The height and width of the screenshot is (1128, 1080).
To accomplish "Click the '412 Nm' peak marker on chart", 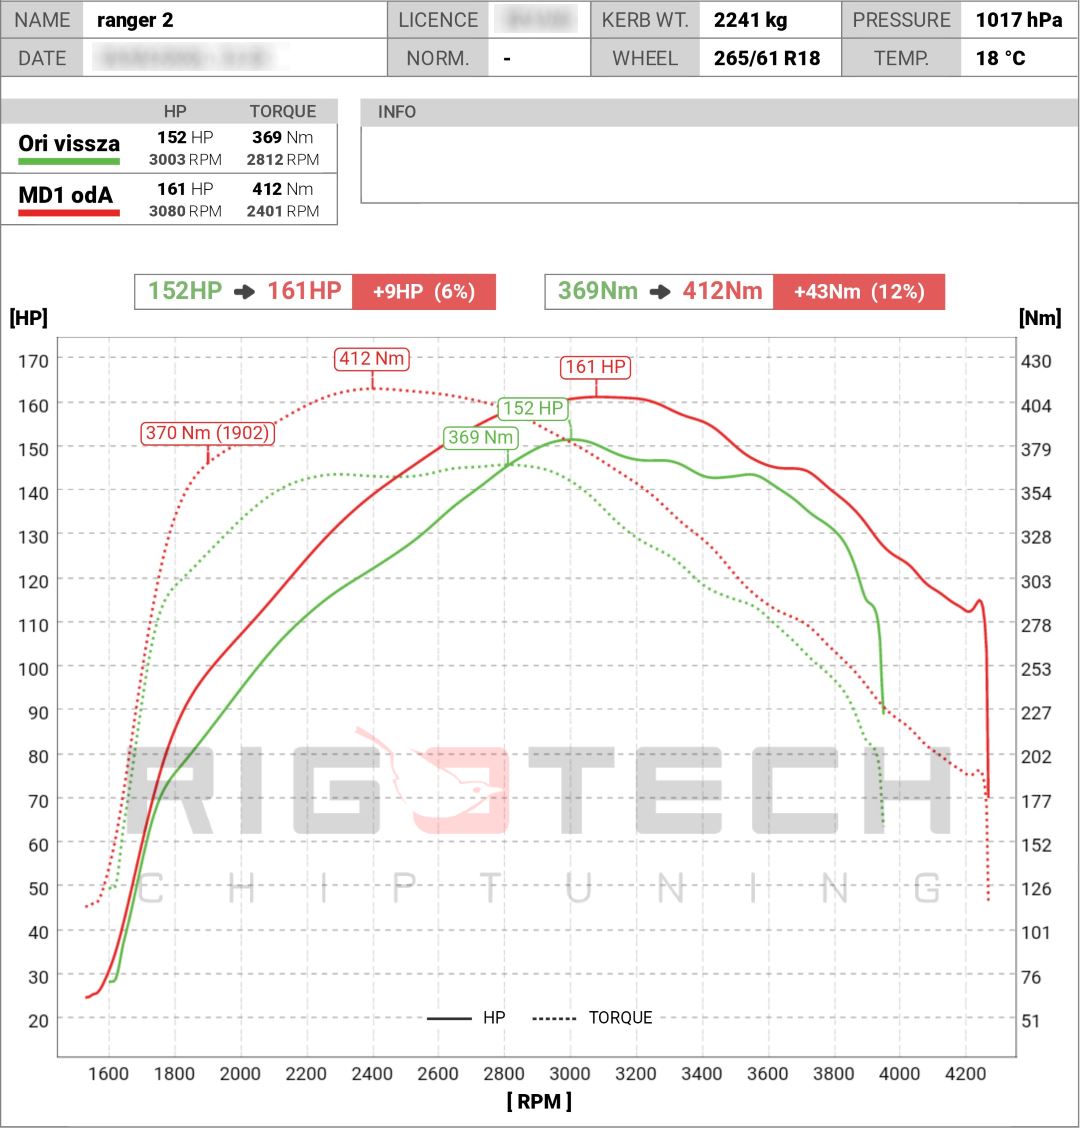I will pos(372,358).
